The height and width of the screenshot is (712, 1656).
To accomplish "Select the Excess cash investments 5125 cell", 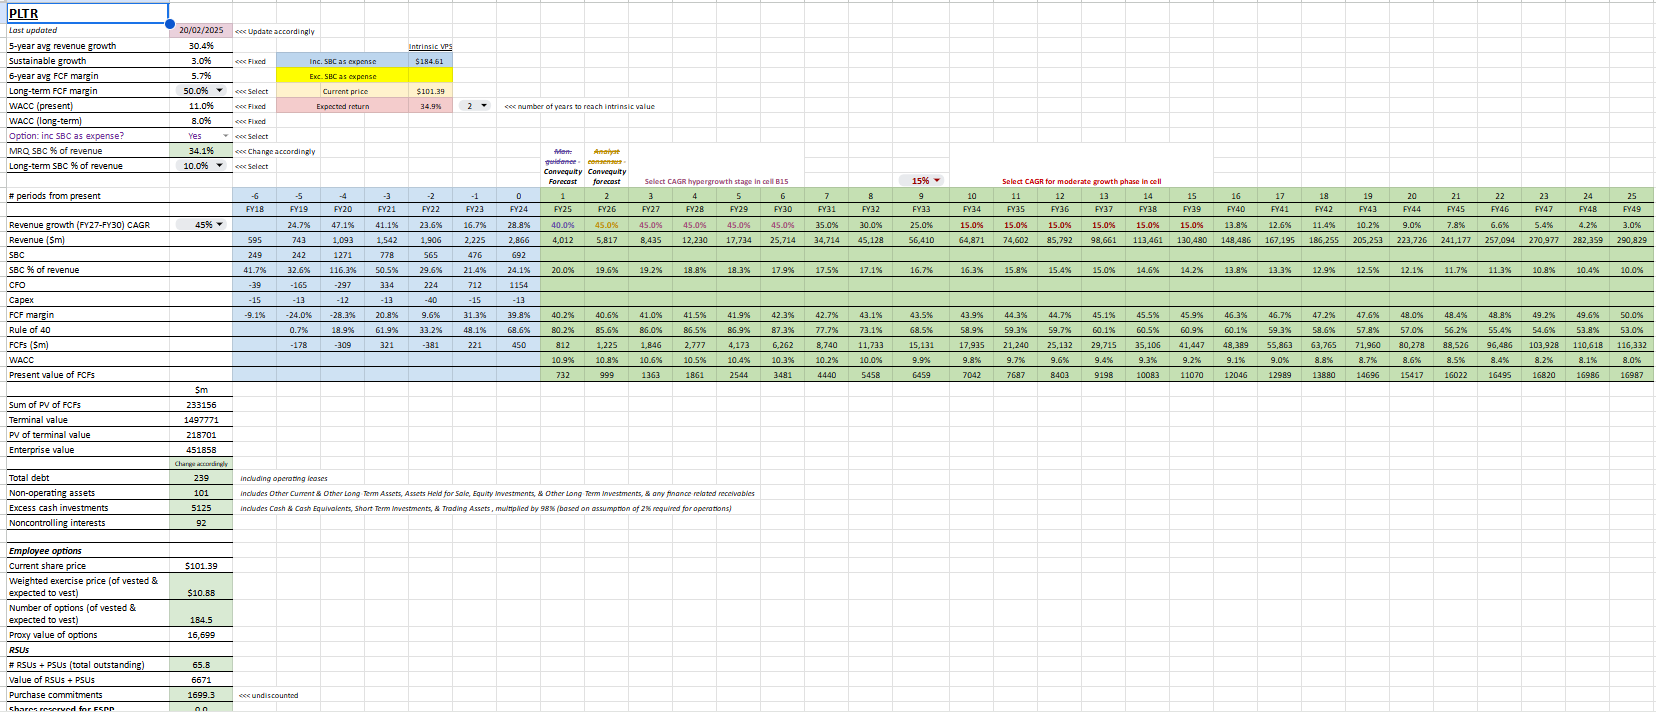I will pos(201,508).
